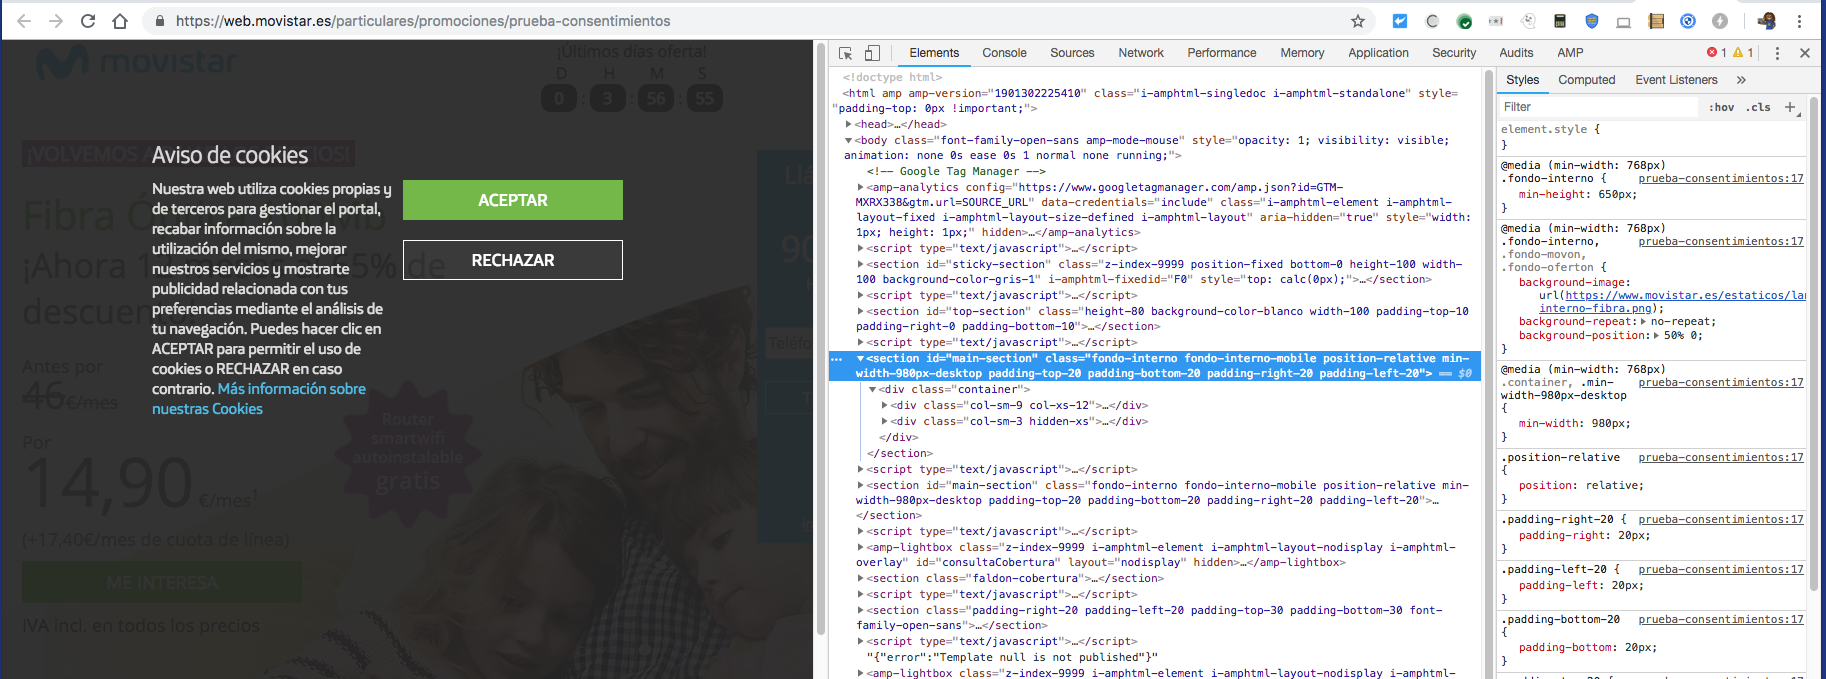Open the blue circular shield extension
The image size is (1826, 679).
point(1688,21)
